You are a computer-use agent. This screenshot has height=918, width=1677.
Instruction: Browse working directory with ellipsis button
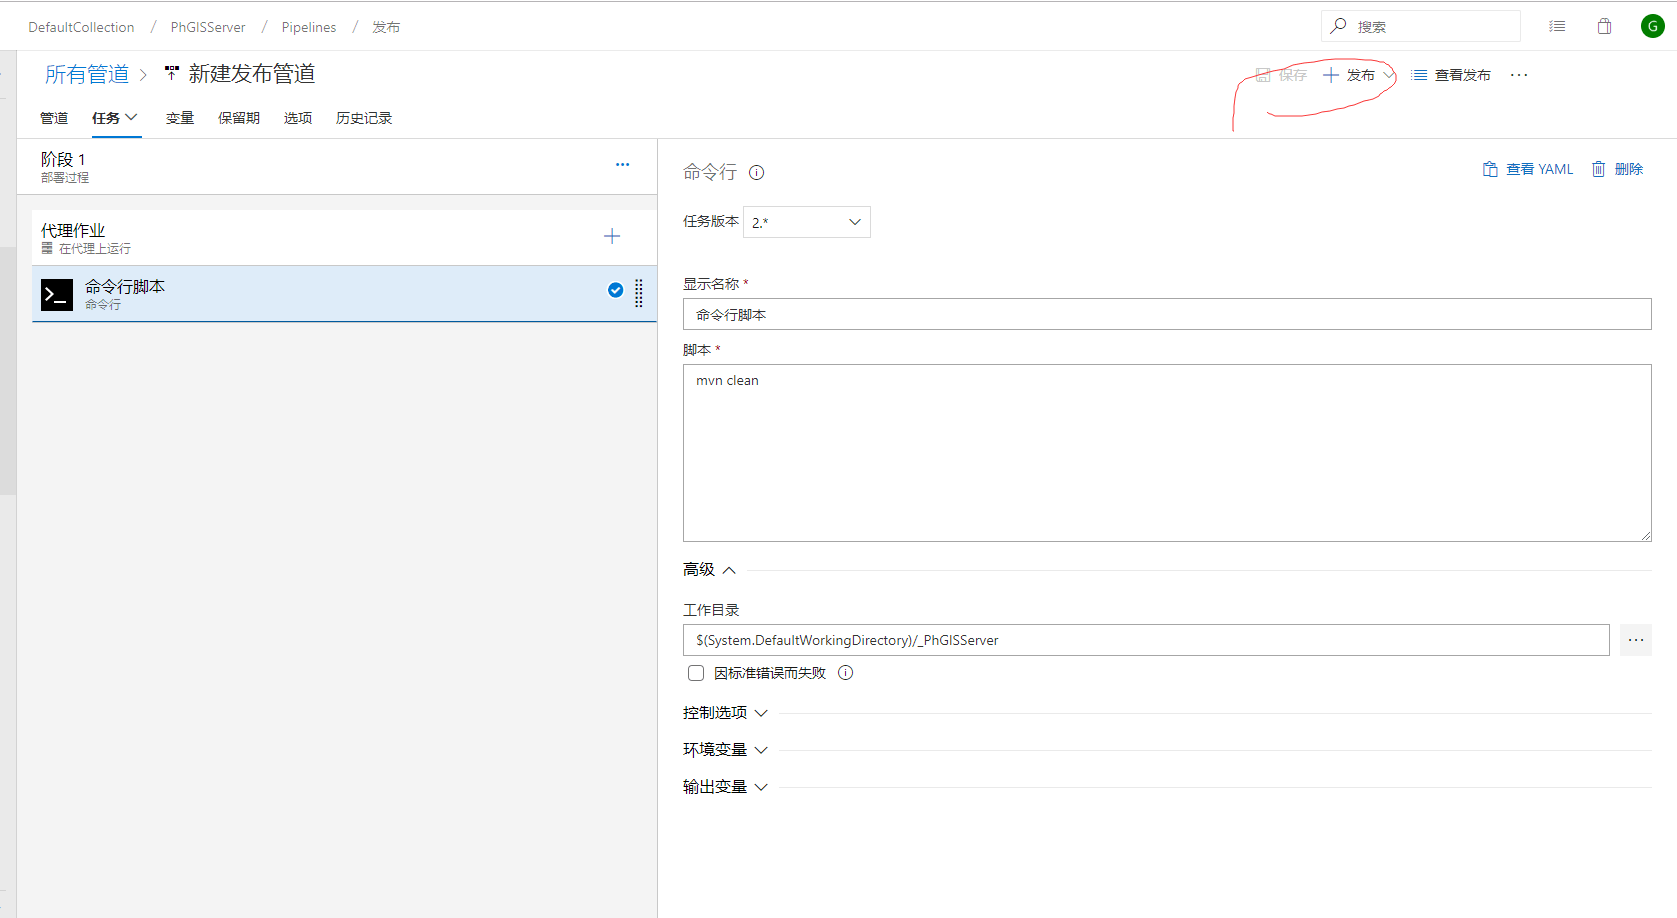coord(1635,640)
